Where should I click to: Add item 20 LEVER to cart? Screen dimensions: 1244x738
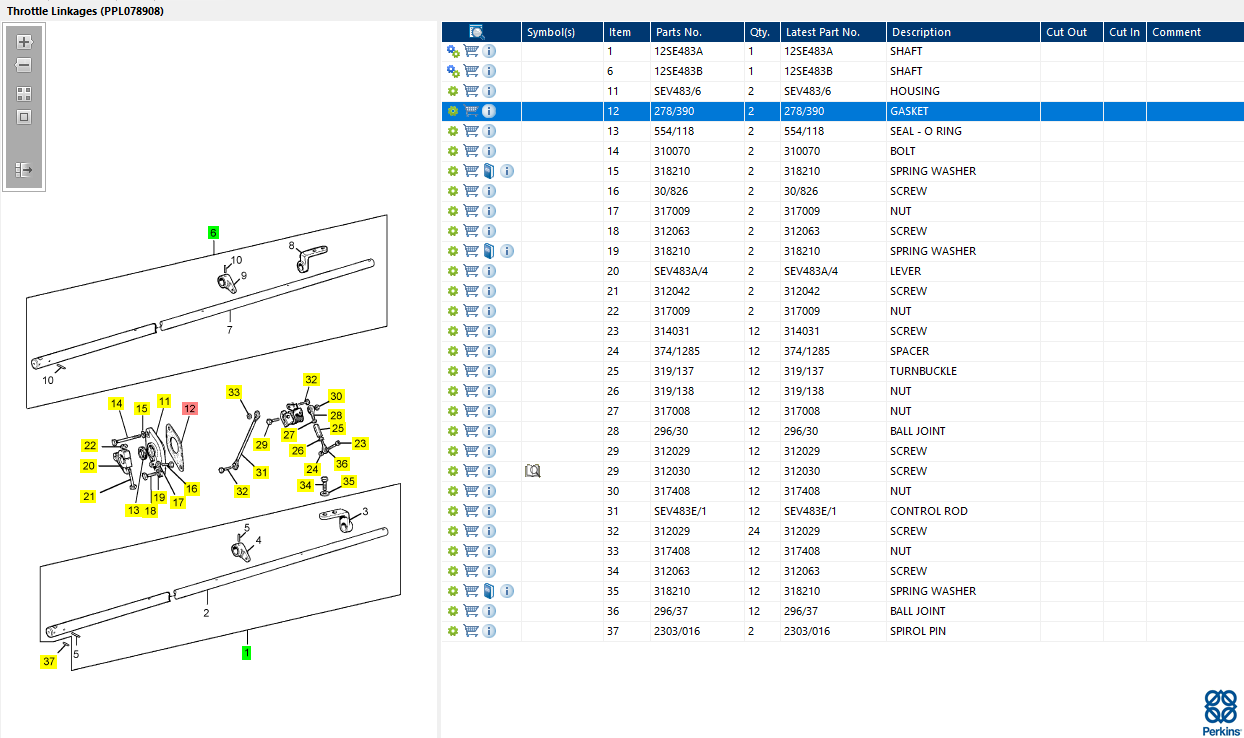point(471,271)
